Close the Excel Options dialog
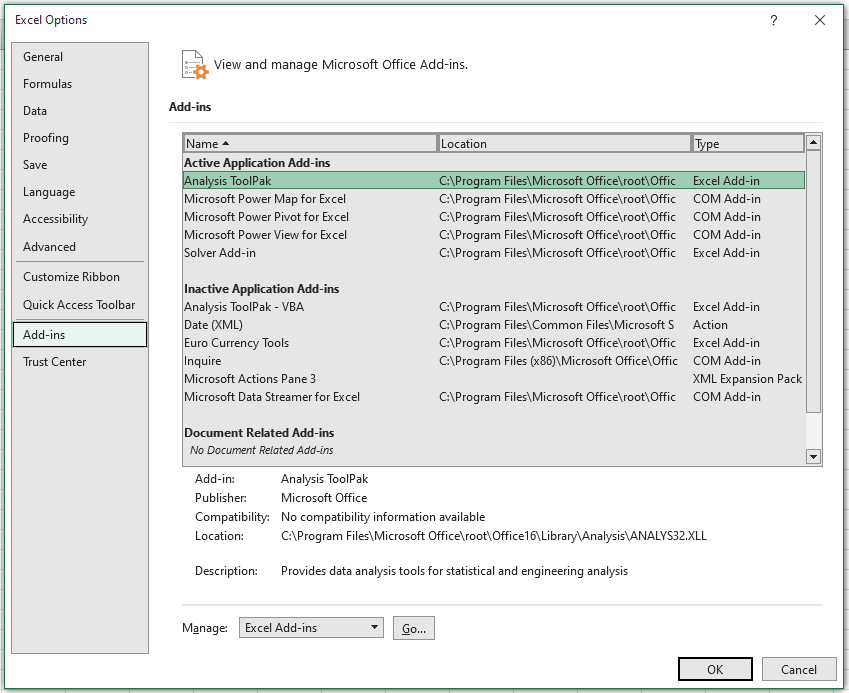This screenshot has width=849, height=693. pyautogui.click(x=820, y=20)
